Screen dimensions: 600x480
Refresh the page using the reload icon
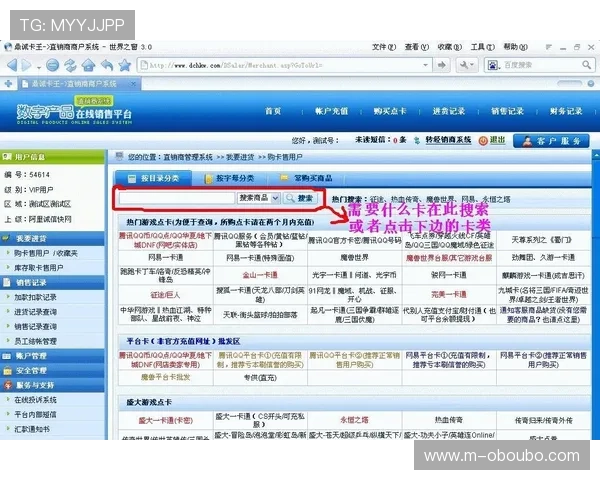pos(70,65)
